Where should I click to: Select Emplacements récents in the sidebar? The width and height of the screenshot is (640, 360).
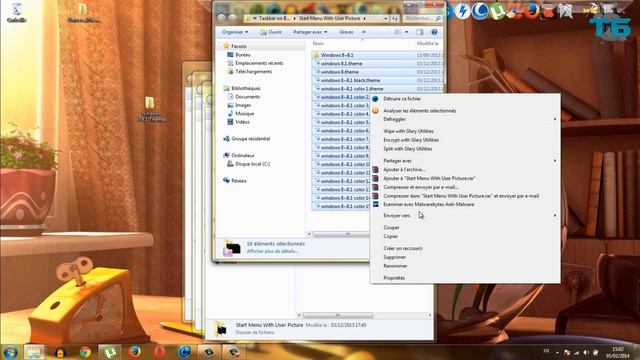259,63
